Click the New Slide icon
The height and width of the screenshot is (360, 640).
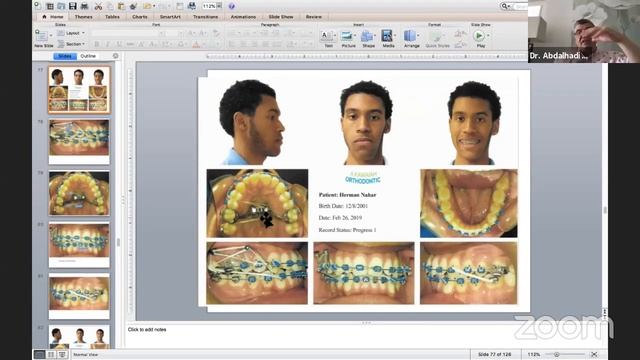coord(41,36)
